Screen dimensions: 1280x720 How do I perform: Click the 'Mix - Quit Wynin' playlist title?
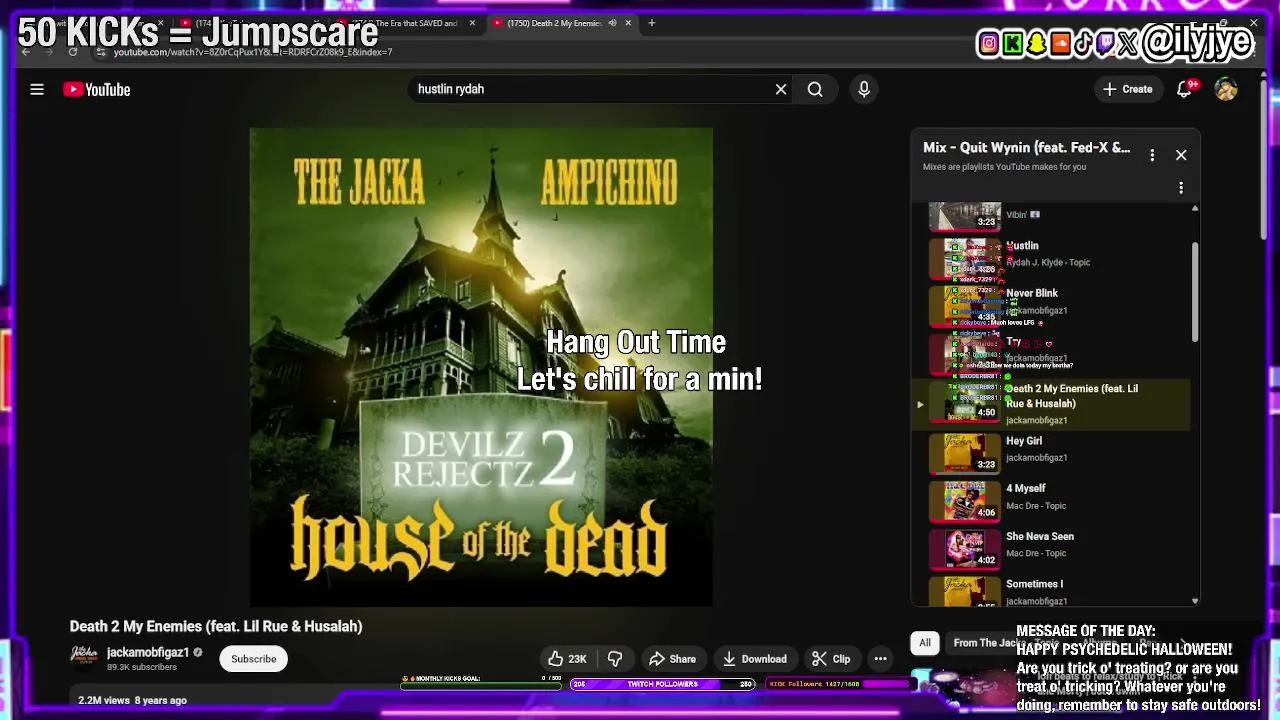pos(1027,147)
